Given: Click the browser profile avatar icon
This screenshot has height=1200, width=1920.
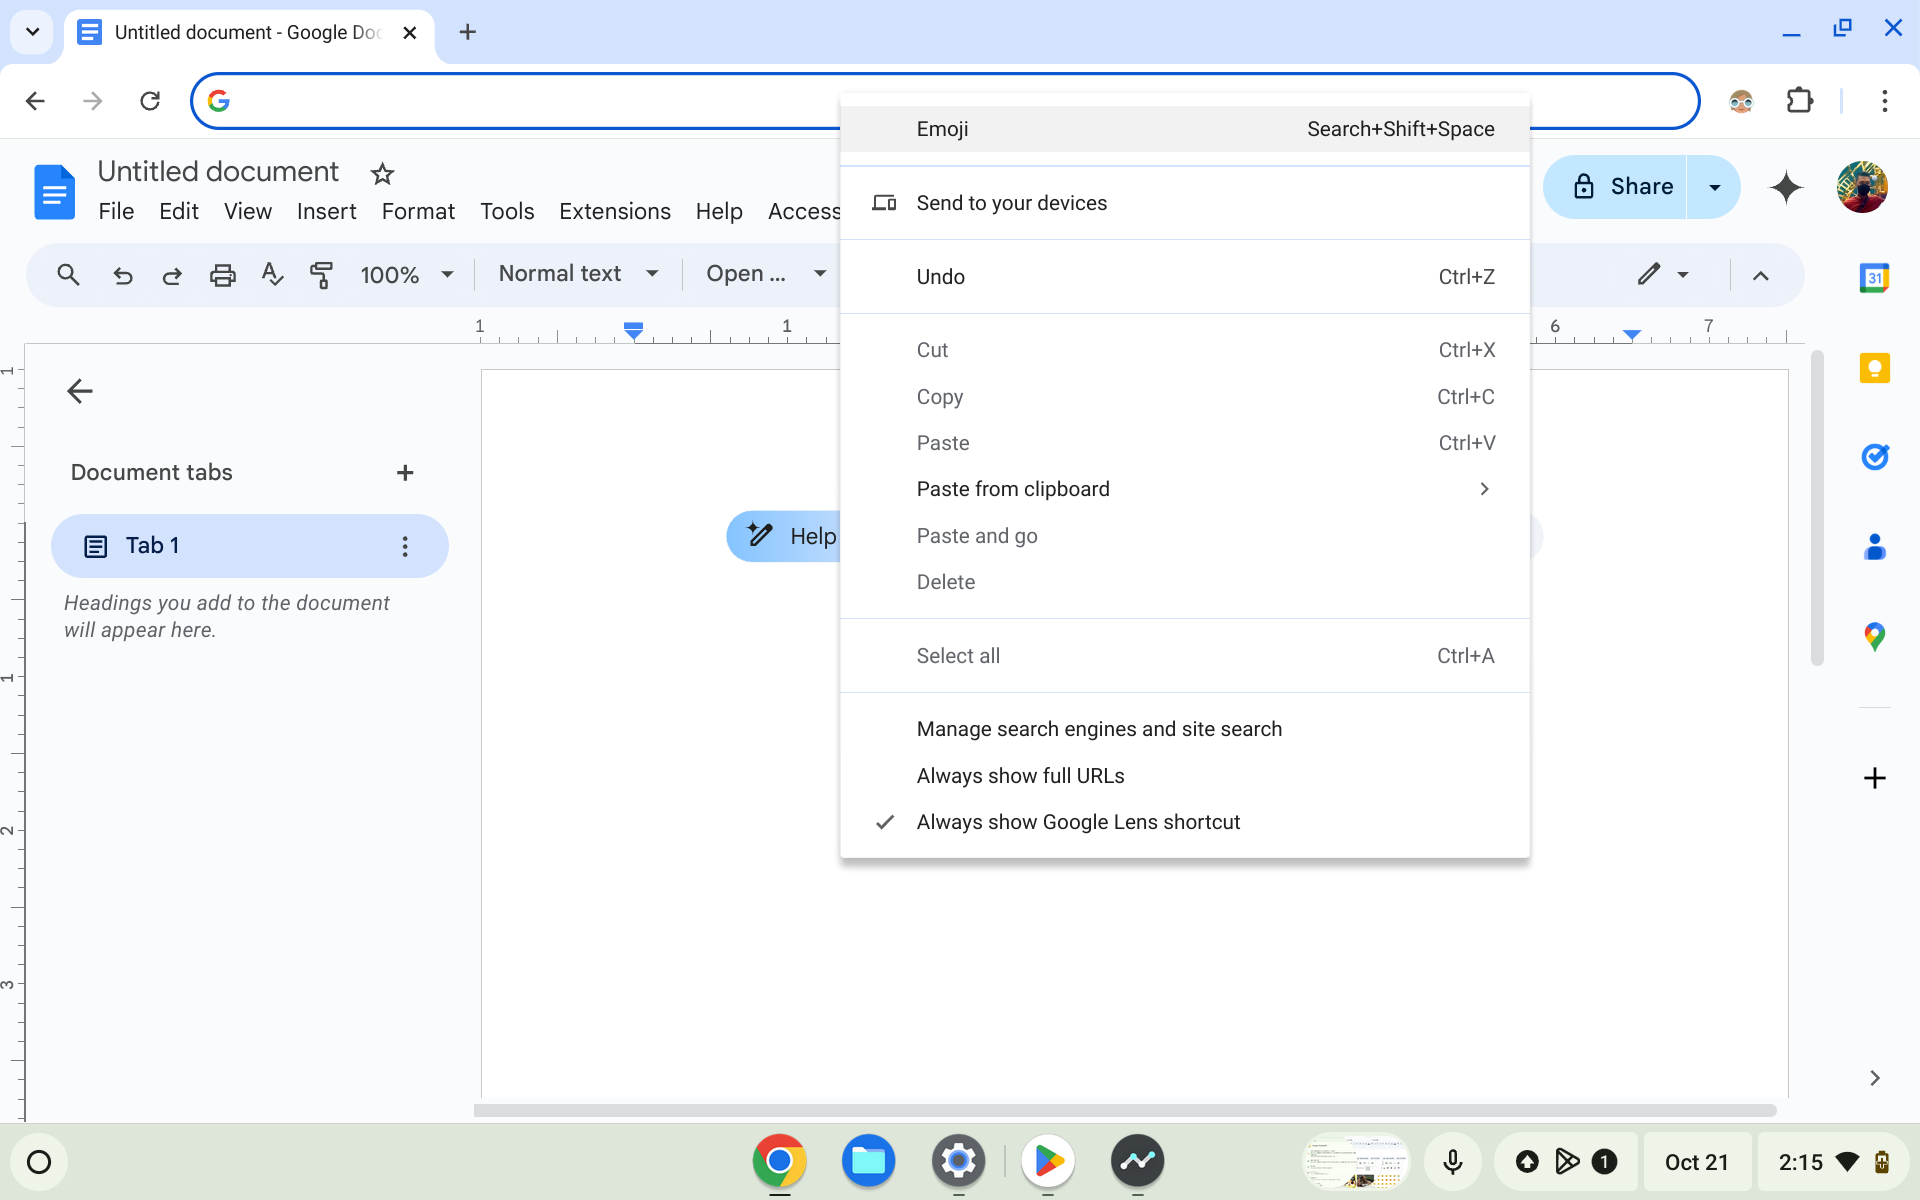Looking at the screenshot, I should [1741, 100].
